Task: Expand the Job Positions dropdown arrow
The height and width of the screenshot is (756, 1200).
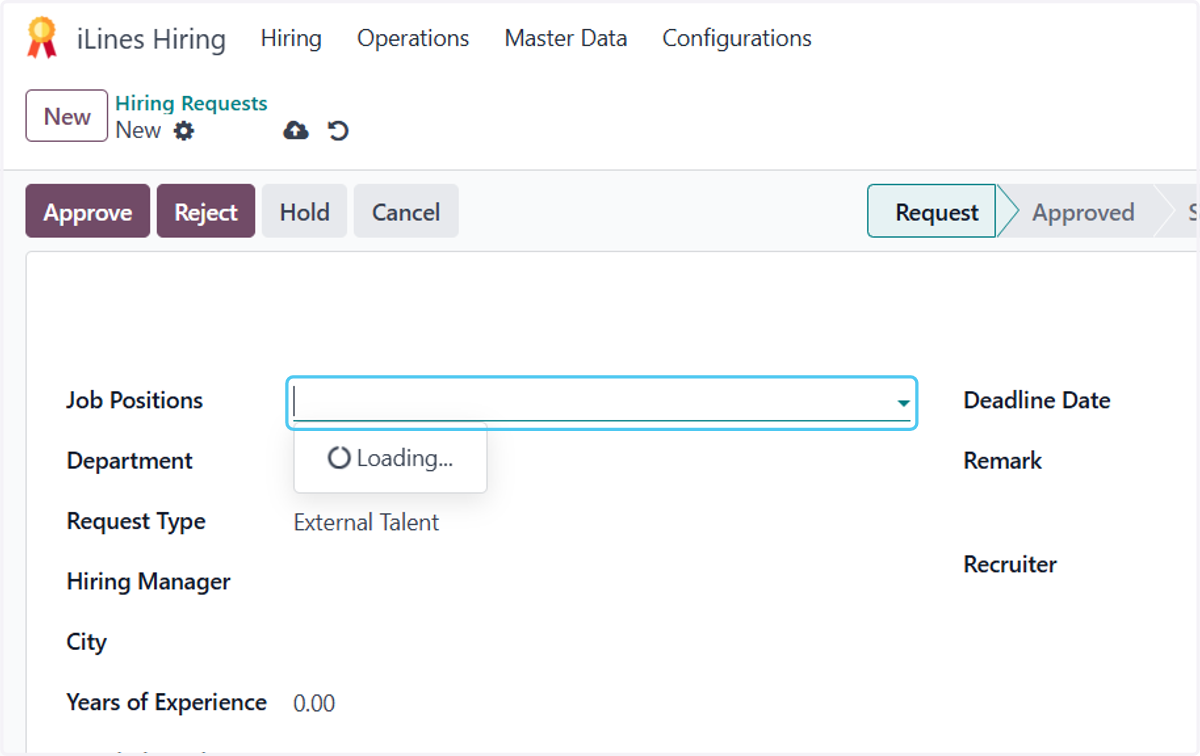Action: click(903, 403)
